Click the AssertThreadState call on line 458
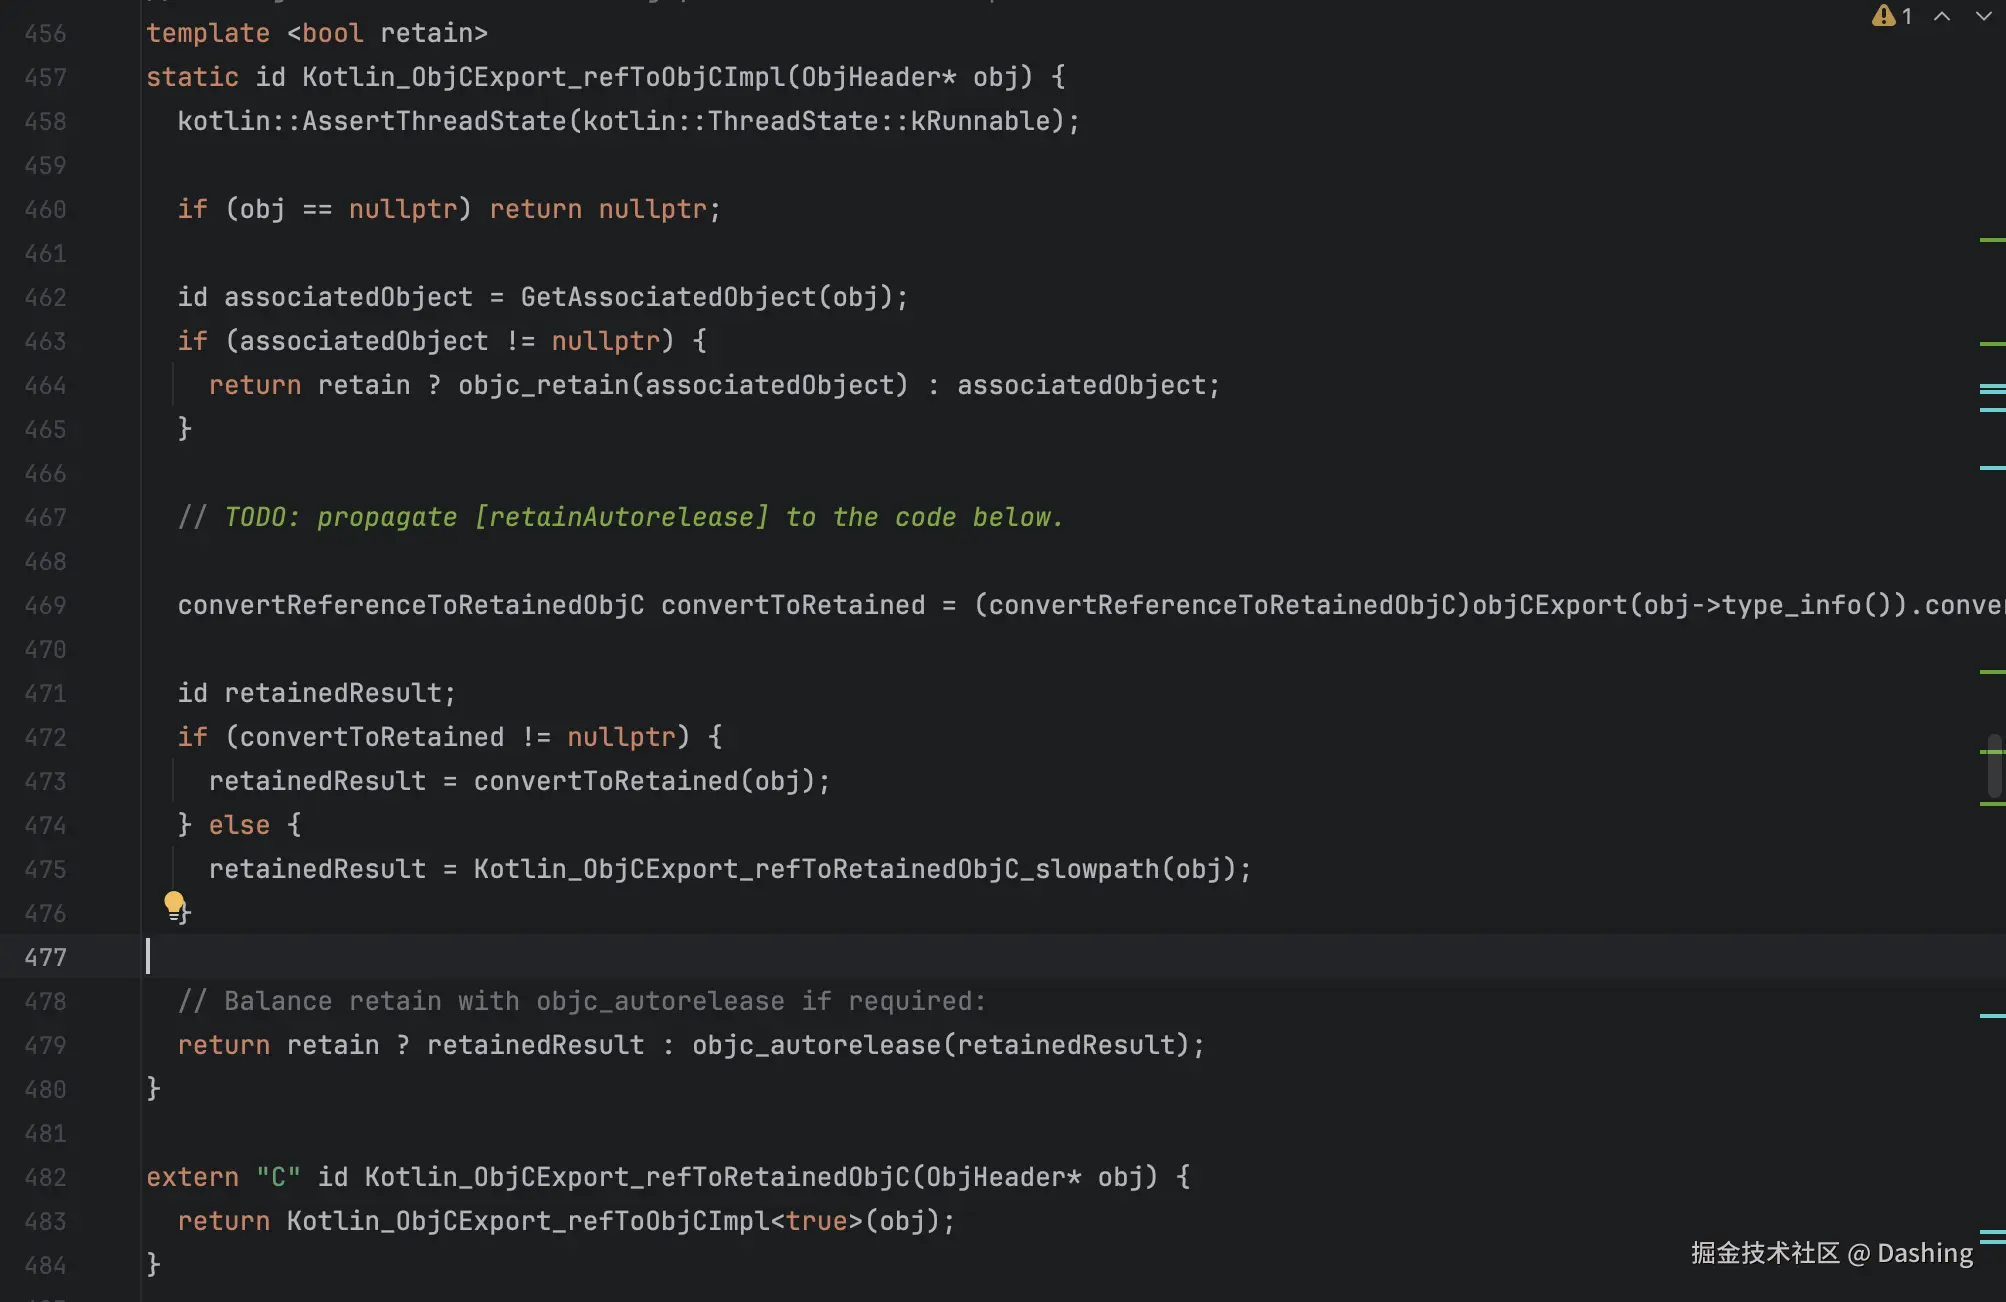The height and width of the screenshot is (1302, 2006). click(x=435, y=121)
